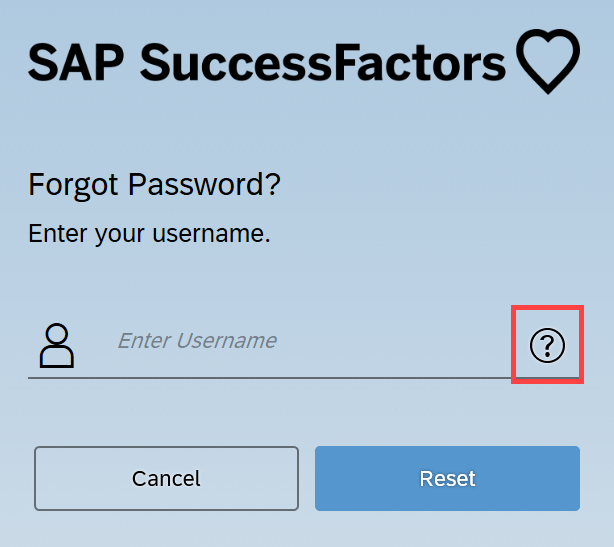Image resolution: width=614 pixels, height=547 pixels.
Task: Click the blue Reset button
Action: pos(447,478)
